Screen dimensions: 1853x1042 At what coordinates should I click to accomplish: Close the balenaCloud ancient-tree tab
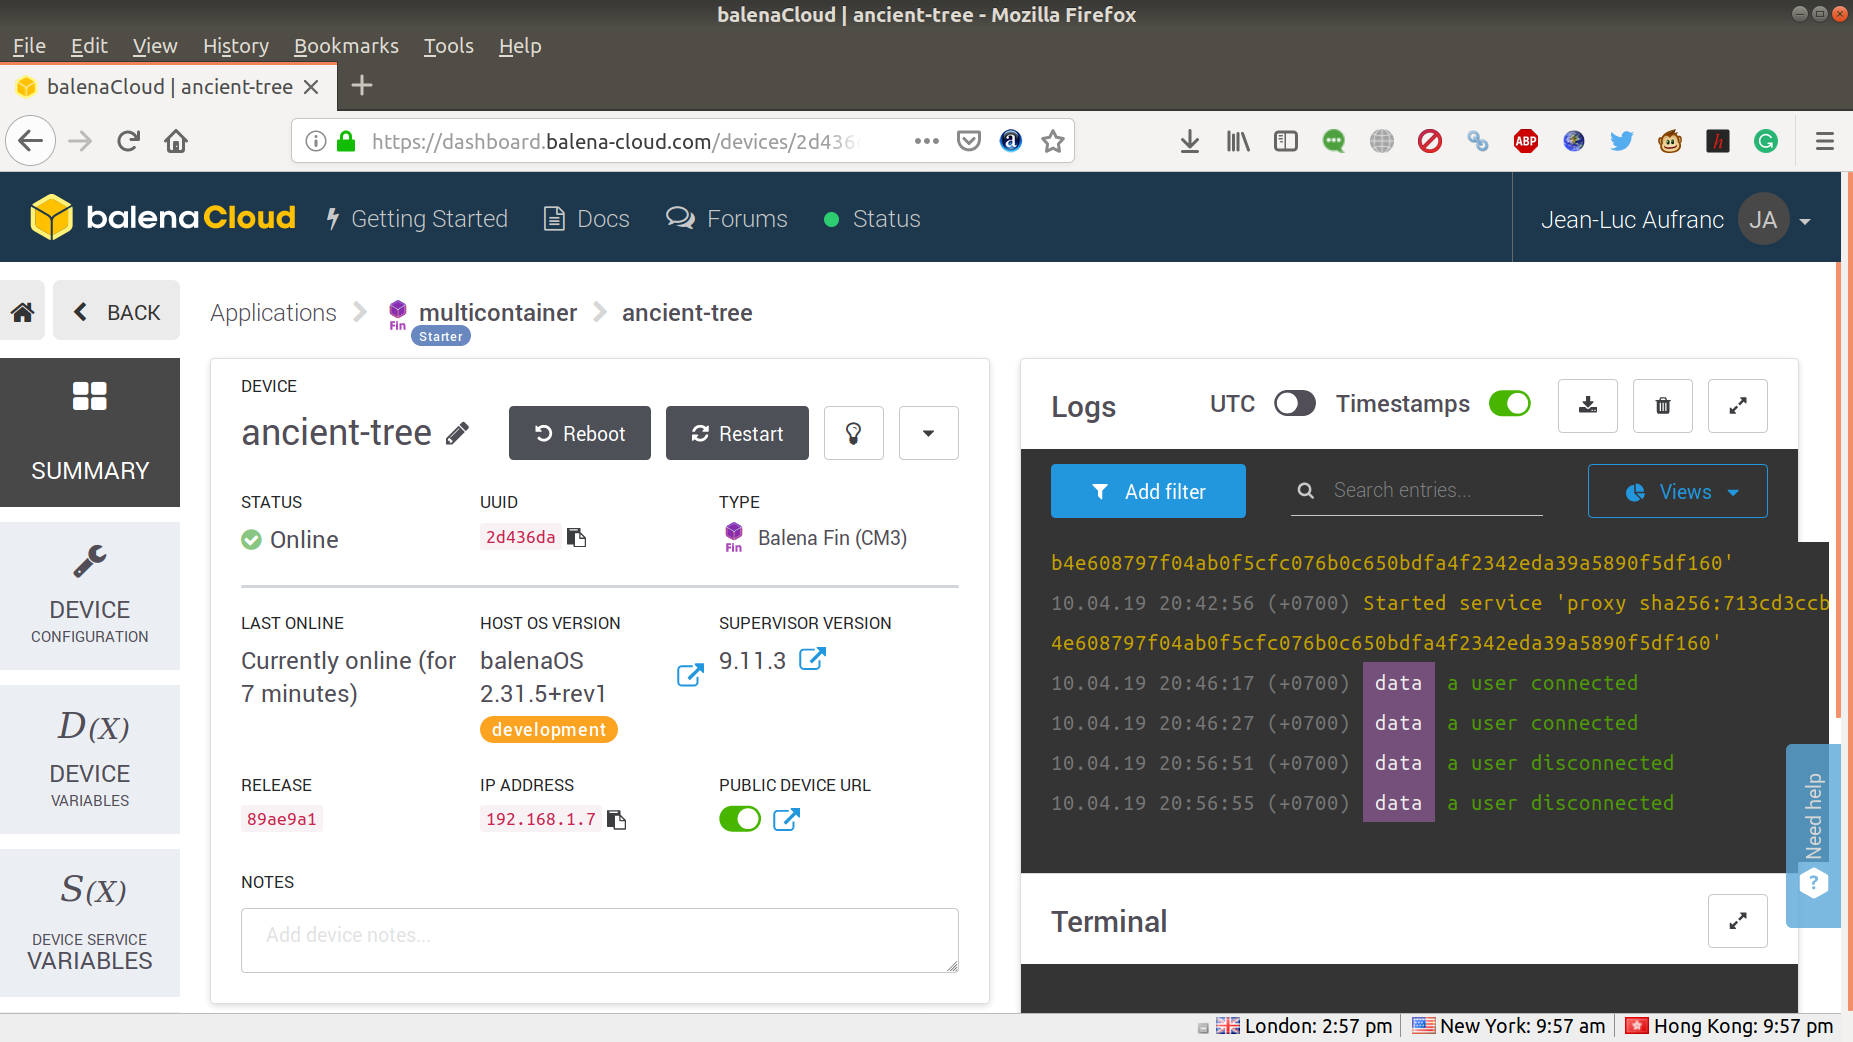[311, 87]
